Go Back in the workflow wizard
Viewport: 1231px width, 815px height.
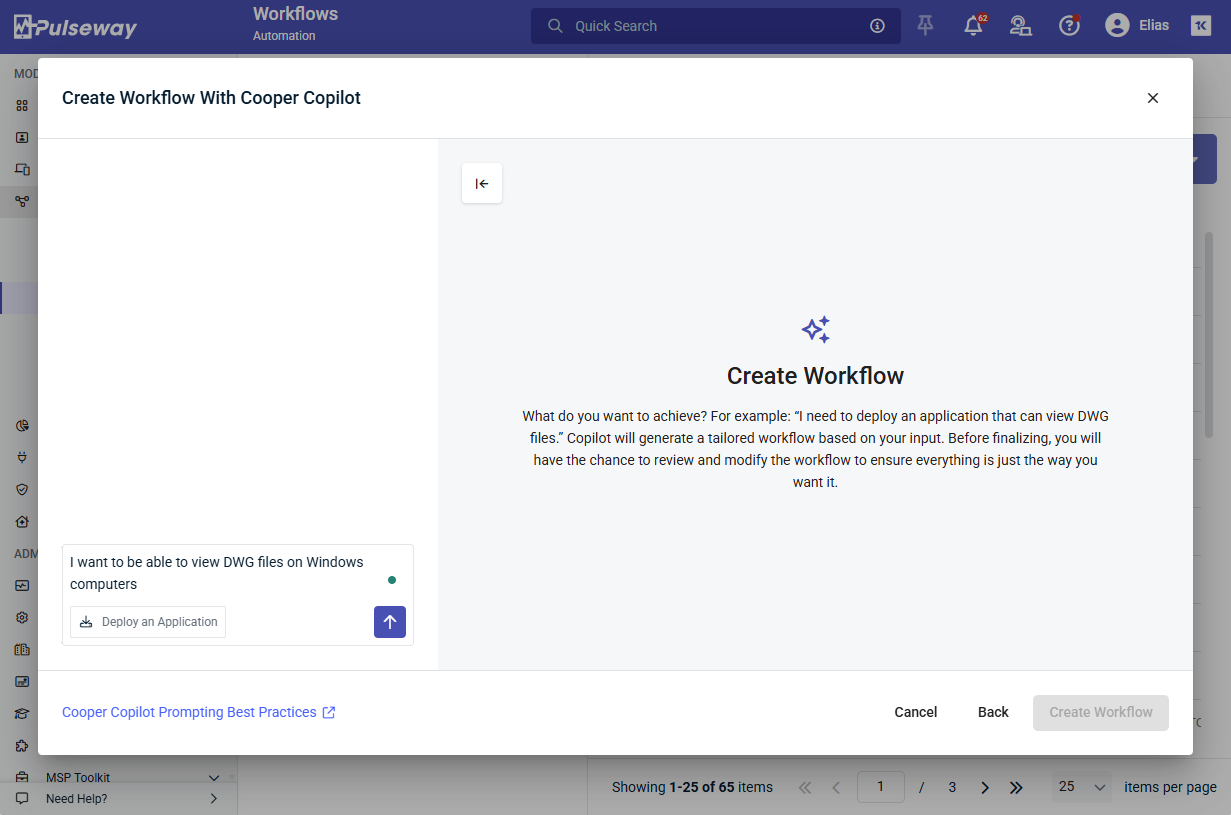click(x=993, y=712)
